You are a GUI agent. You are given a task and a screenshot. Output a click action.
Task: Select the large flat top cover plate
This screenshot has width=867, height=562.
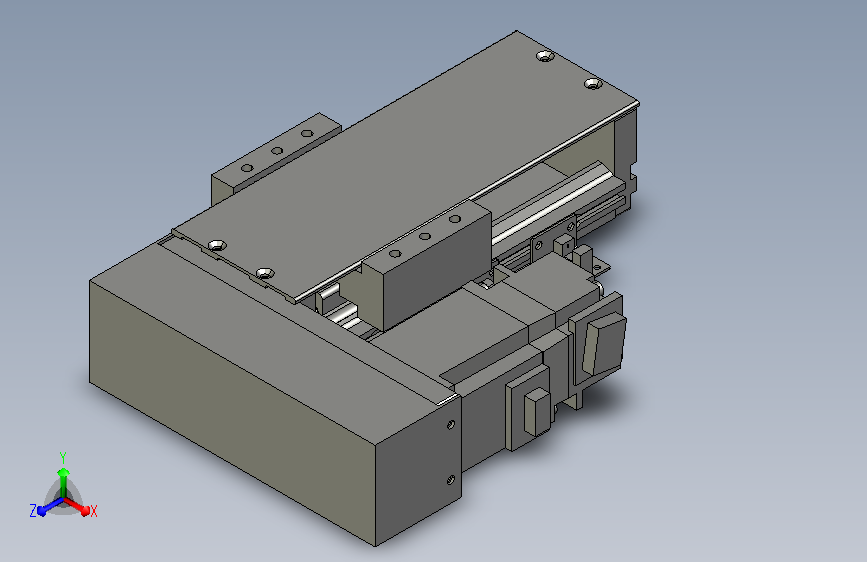point(406,166)
